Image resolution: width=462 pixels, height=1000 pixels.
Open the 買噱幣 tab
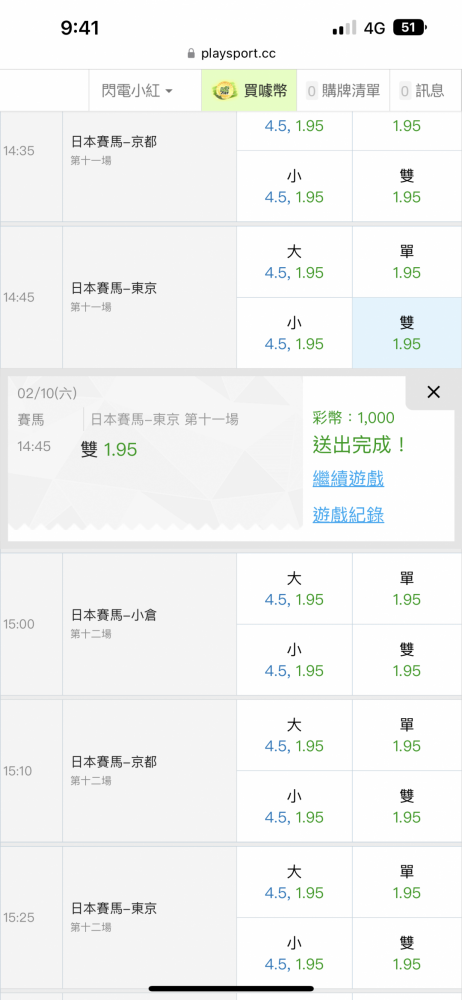(x=249, y=91)
